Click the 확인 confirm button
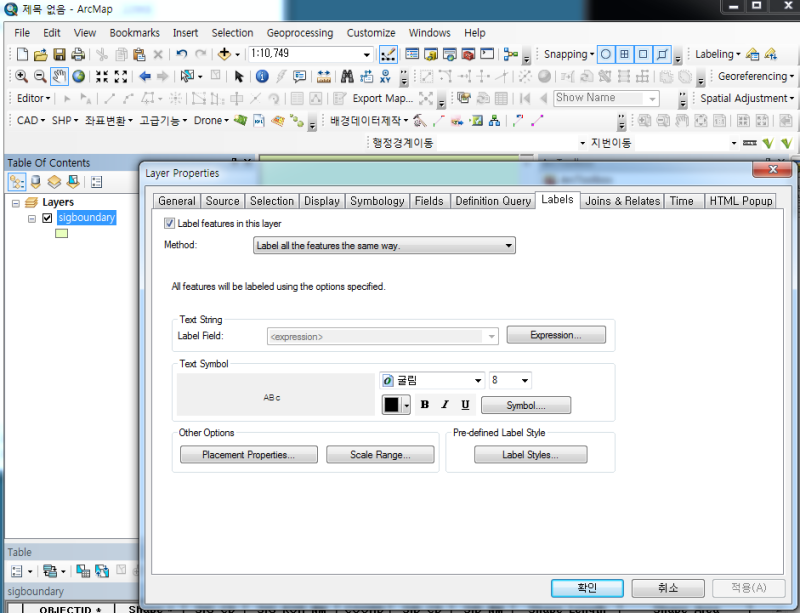800x613 pixels. (x=587, y=588)
